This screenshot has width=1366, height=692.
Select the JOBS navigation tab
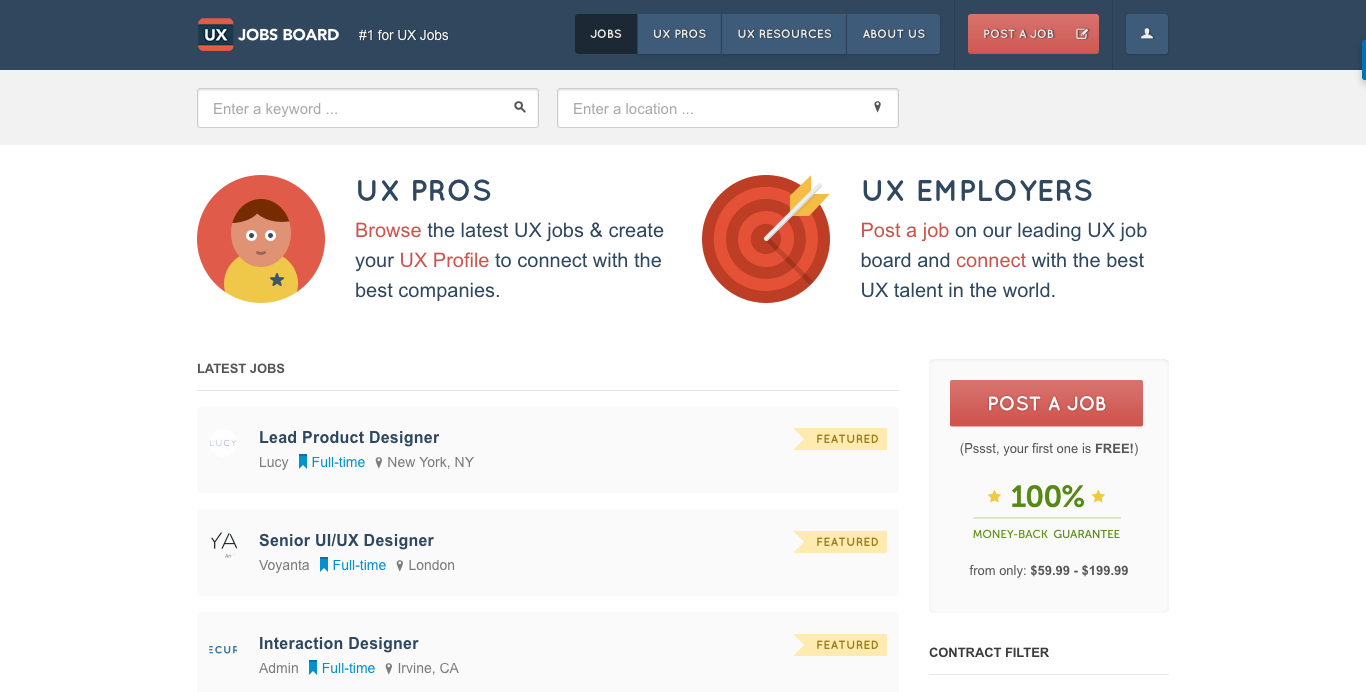605,33
